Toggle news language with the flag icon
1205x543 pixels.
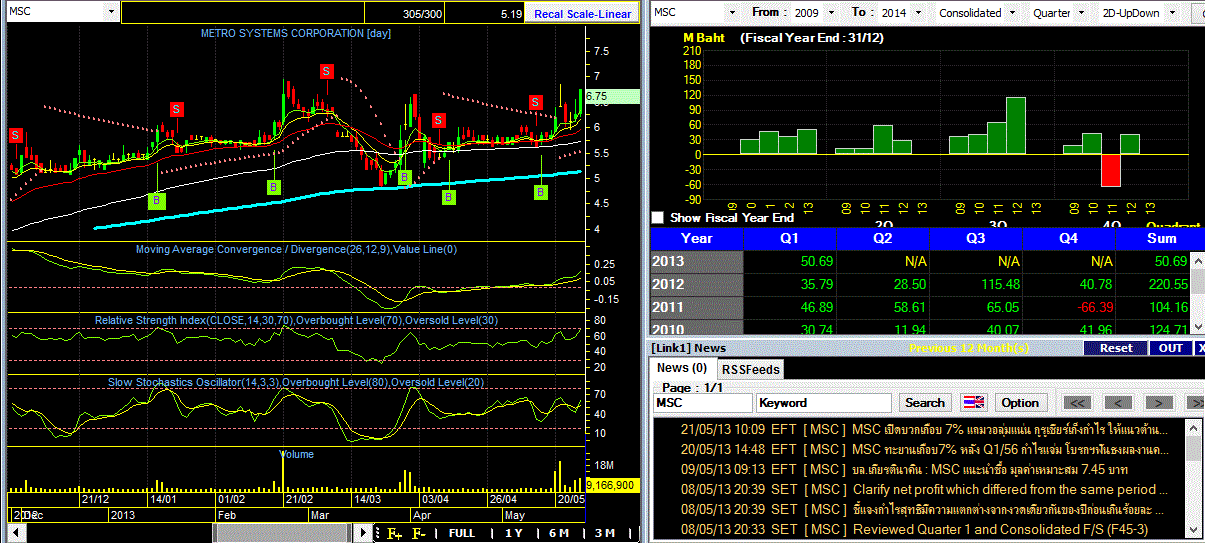pos(973,403)
